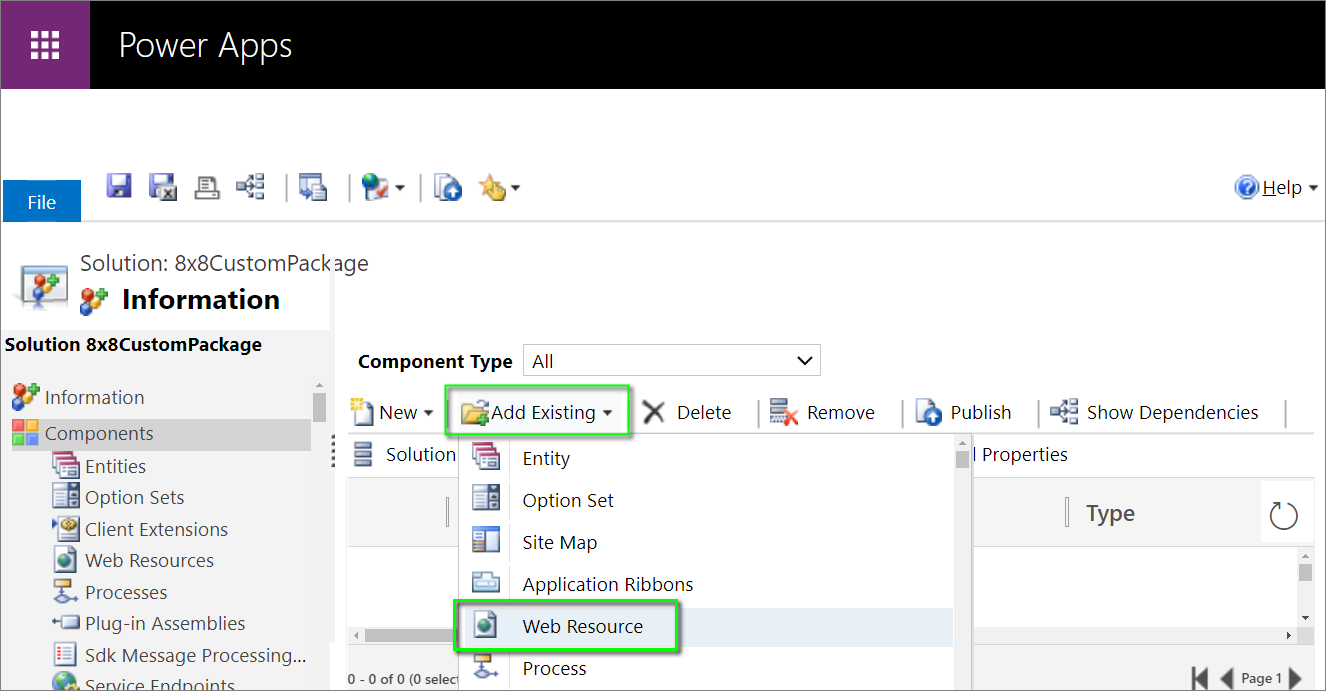Click the refresh icon beside the Type column
The height and width of the screenshot is (691, 1326).
tap(1283, 516)
